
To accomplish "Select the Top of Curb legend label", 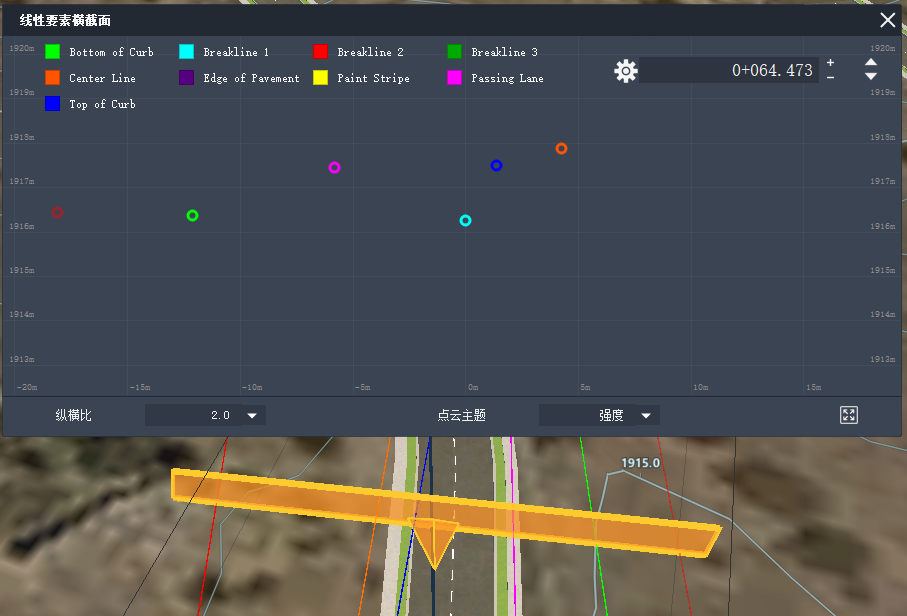I will [102, 104].
